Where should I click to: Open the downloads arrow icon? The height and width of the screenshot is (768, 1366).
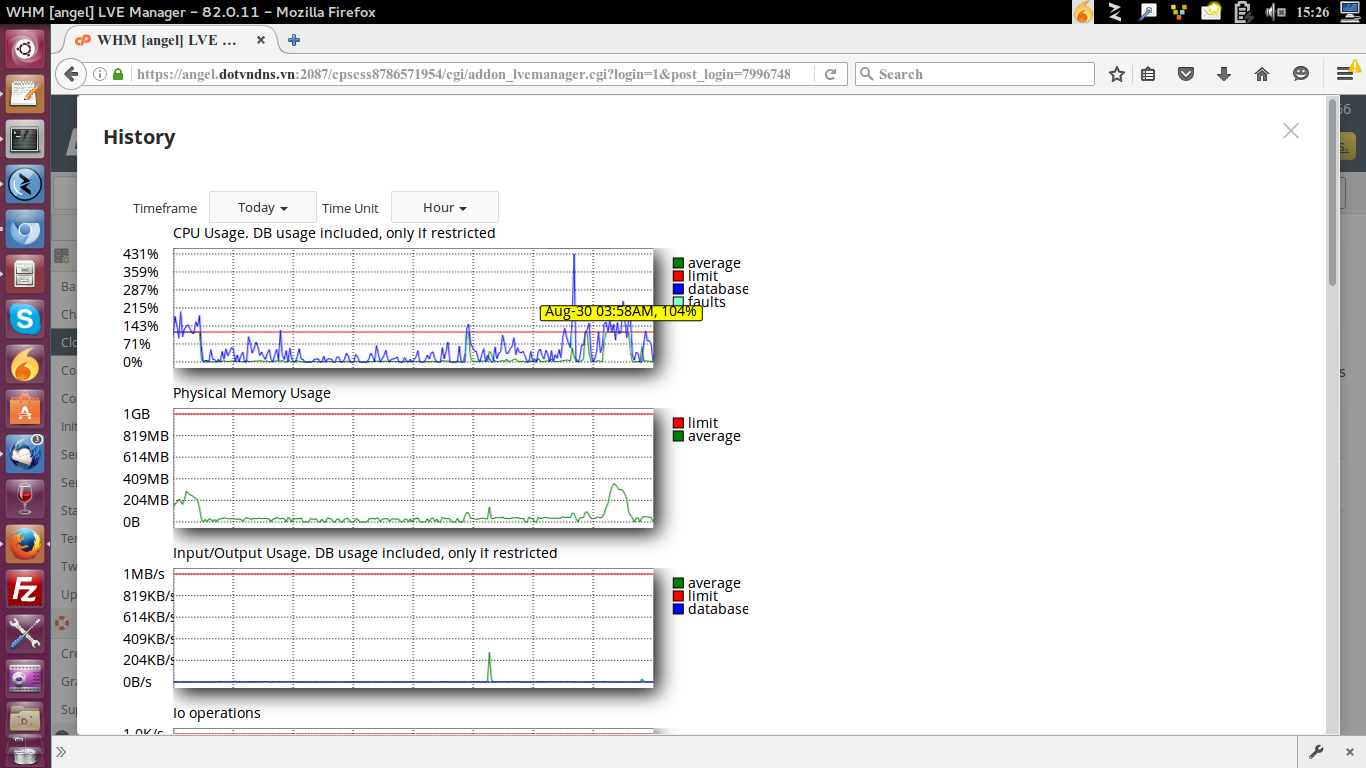pyautogui.click(x=1224, y=74)
